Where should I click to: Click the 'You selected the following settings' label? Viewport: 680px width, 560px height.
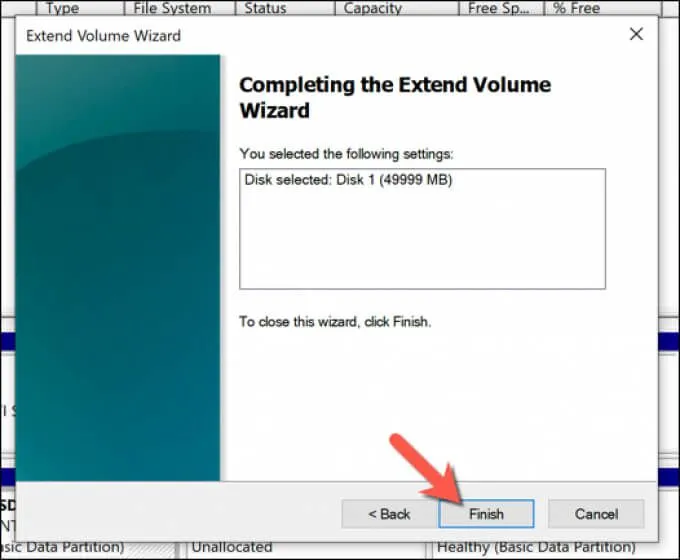pyautogui.click(x=346, y=153)
